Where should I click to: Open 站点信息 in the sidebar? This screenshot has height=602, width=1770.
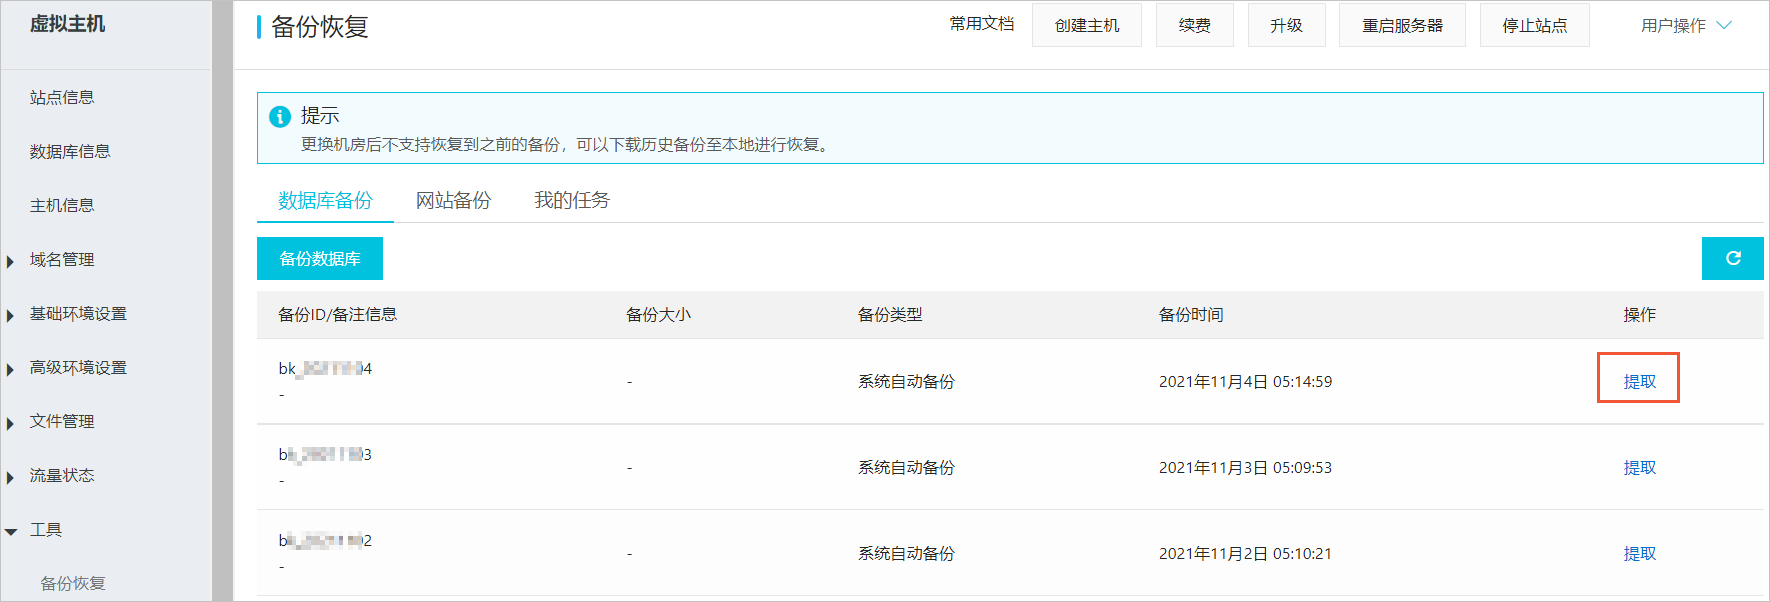(62, 98)
